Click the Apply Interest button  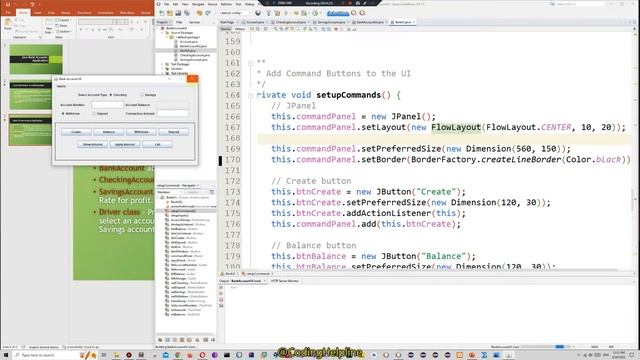click(125, 144)
